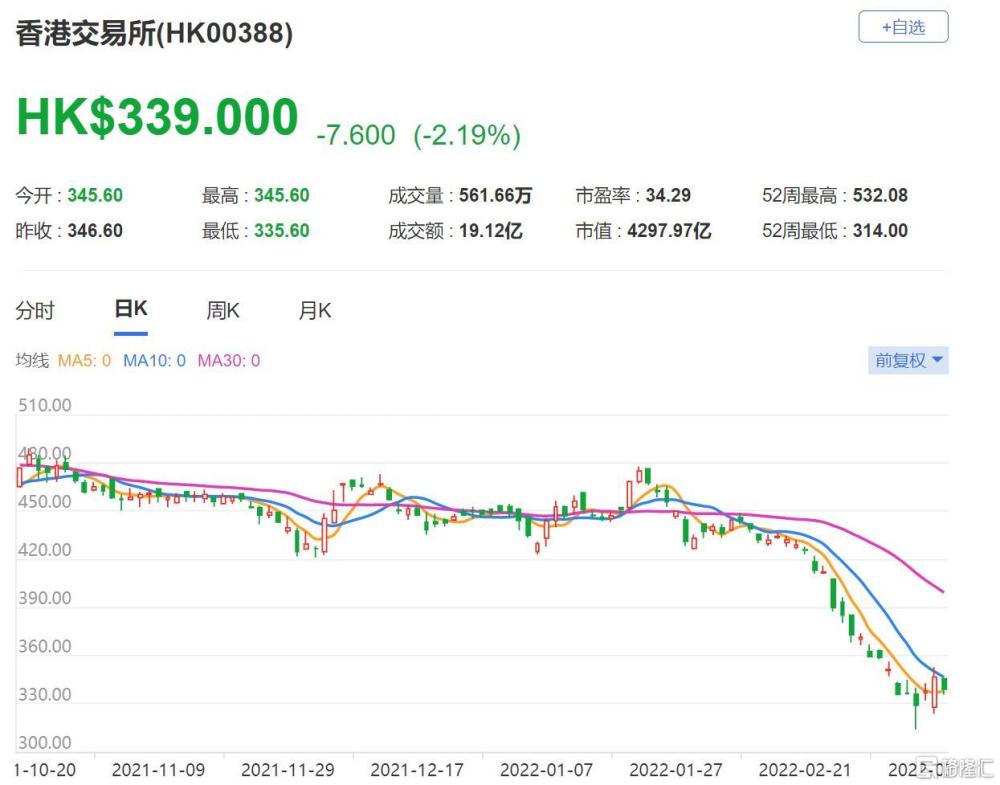Click the 2022-01-07 date axis label
The width and height of the screenshot is (1000, 785).
pyautogui.click(x=547, y=770)
